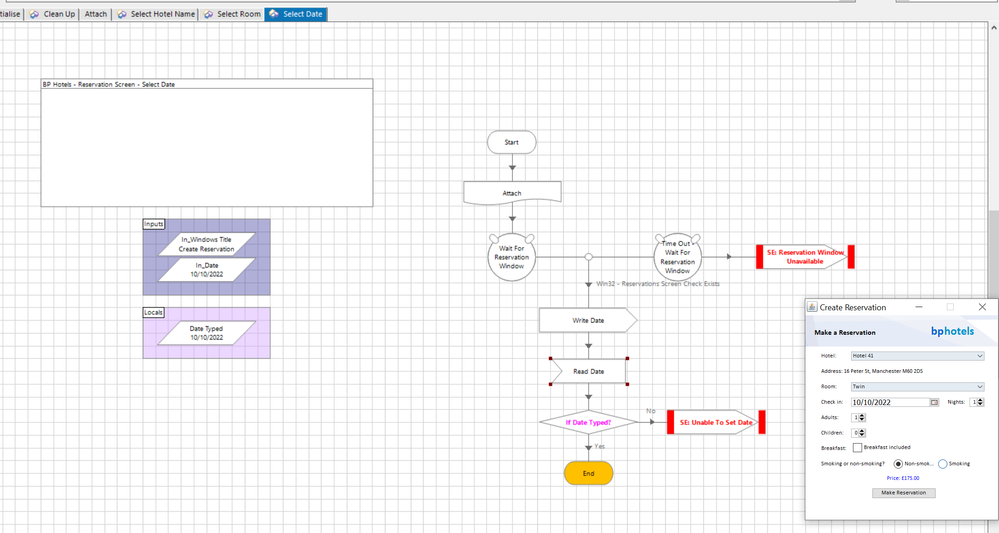999x533 pixels.
Task: Select the yellow End stage
Action: tap(588, 473)
